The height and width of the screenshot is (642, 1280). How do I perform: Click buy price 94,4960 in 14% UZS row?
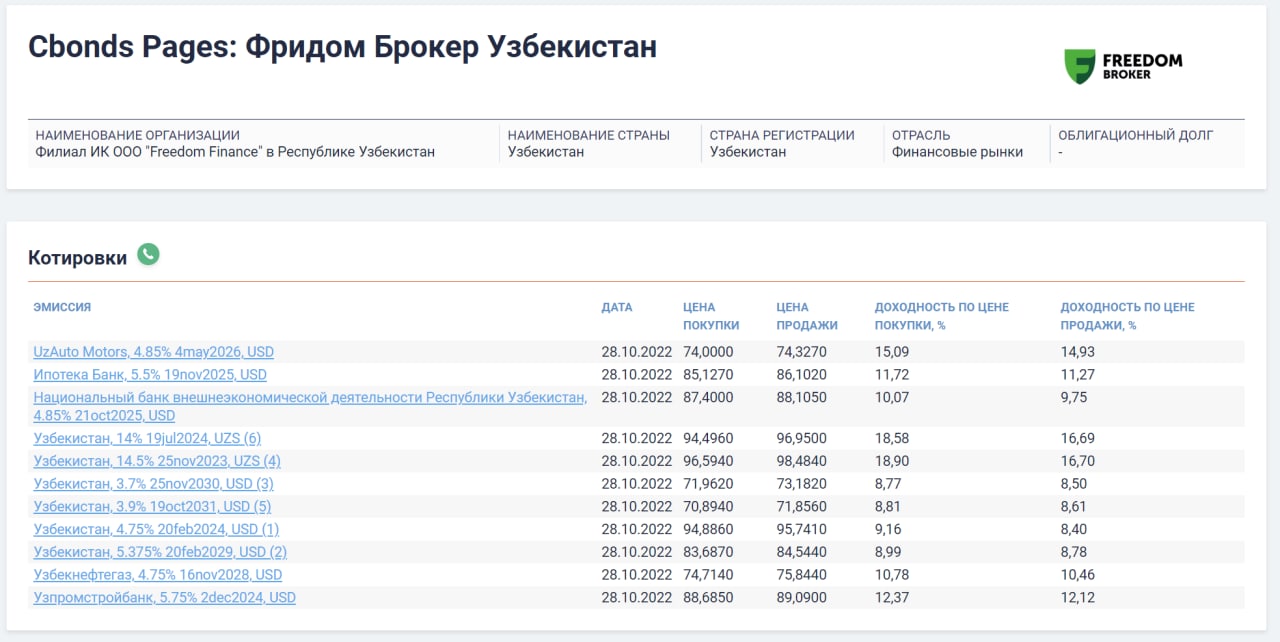pos(708,438)
